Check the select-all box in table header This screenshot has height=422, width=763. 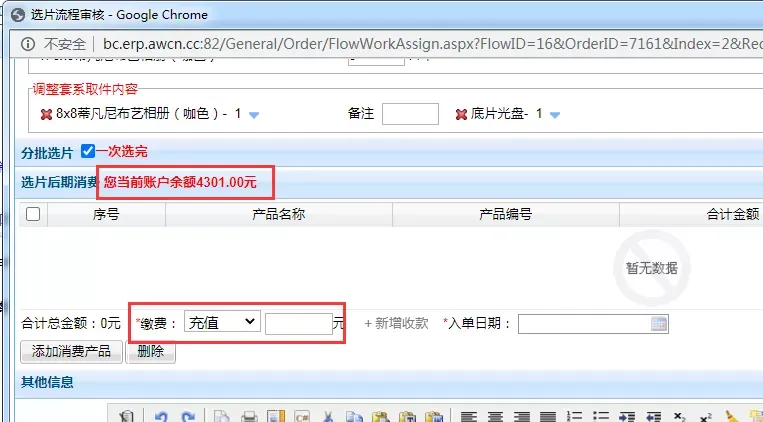pyautogui.click(x=33, y=214)
